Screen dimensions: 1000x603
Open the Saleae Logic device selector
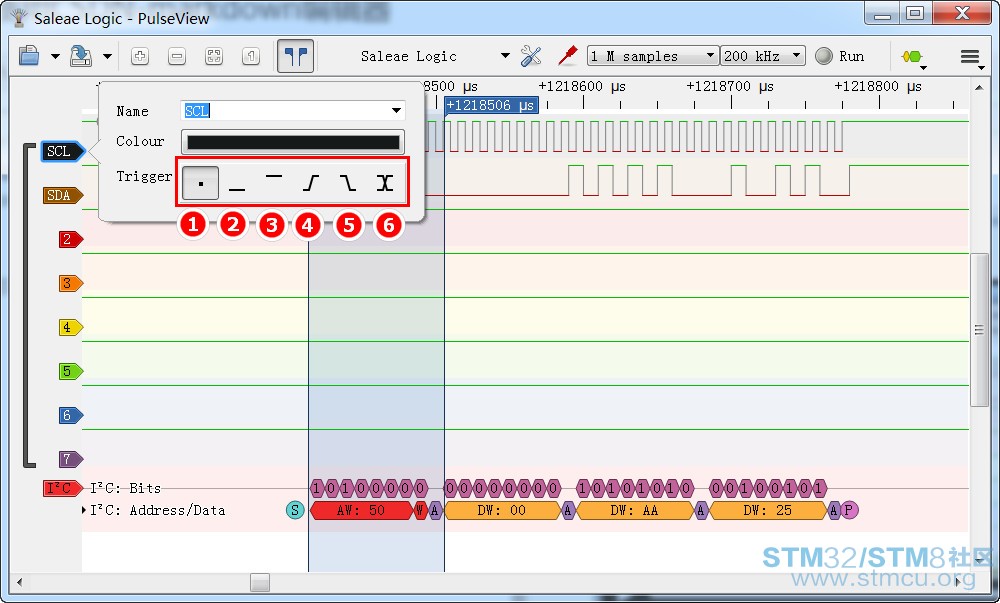(x=435, y=56)
